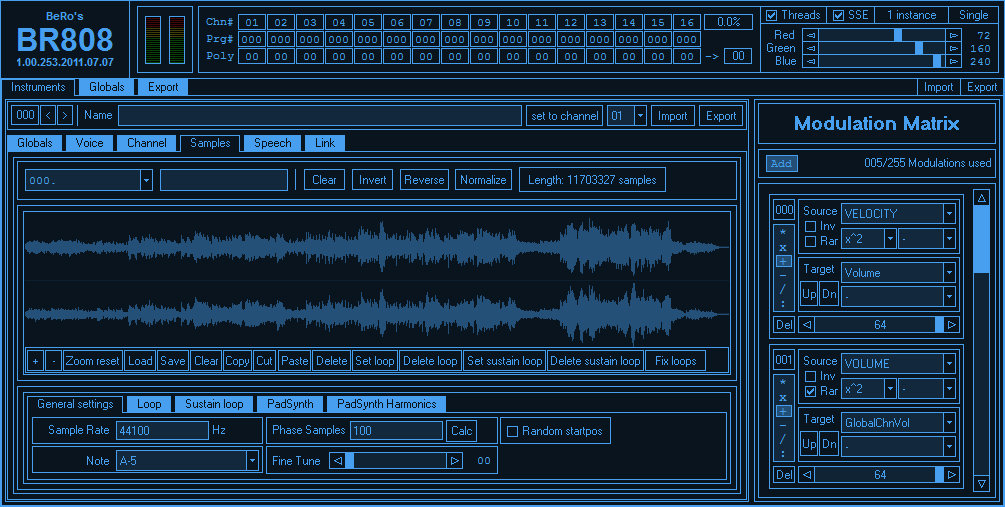Select the plus operator for modulation 001
The image size is (1005, 507).
point(783,411)
